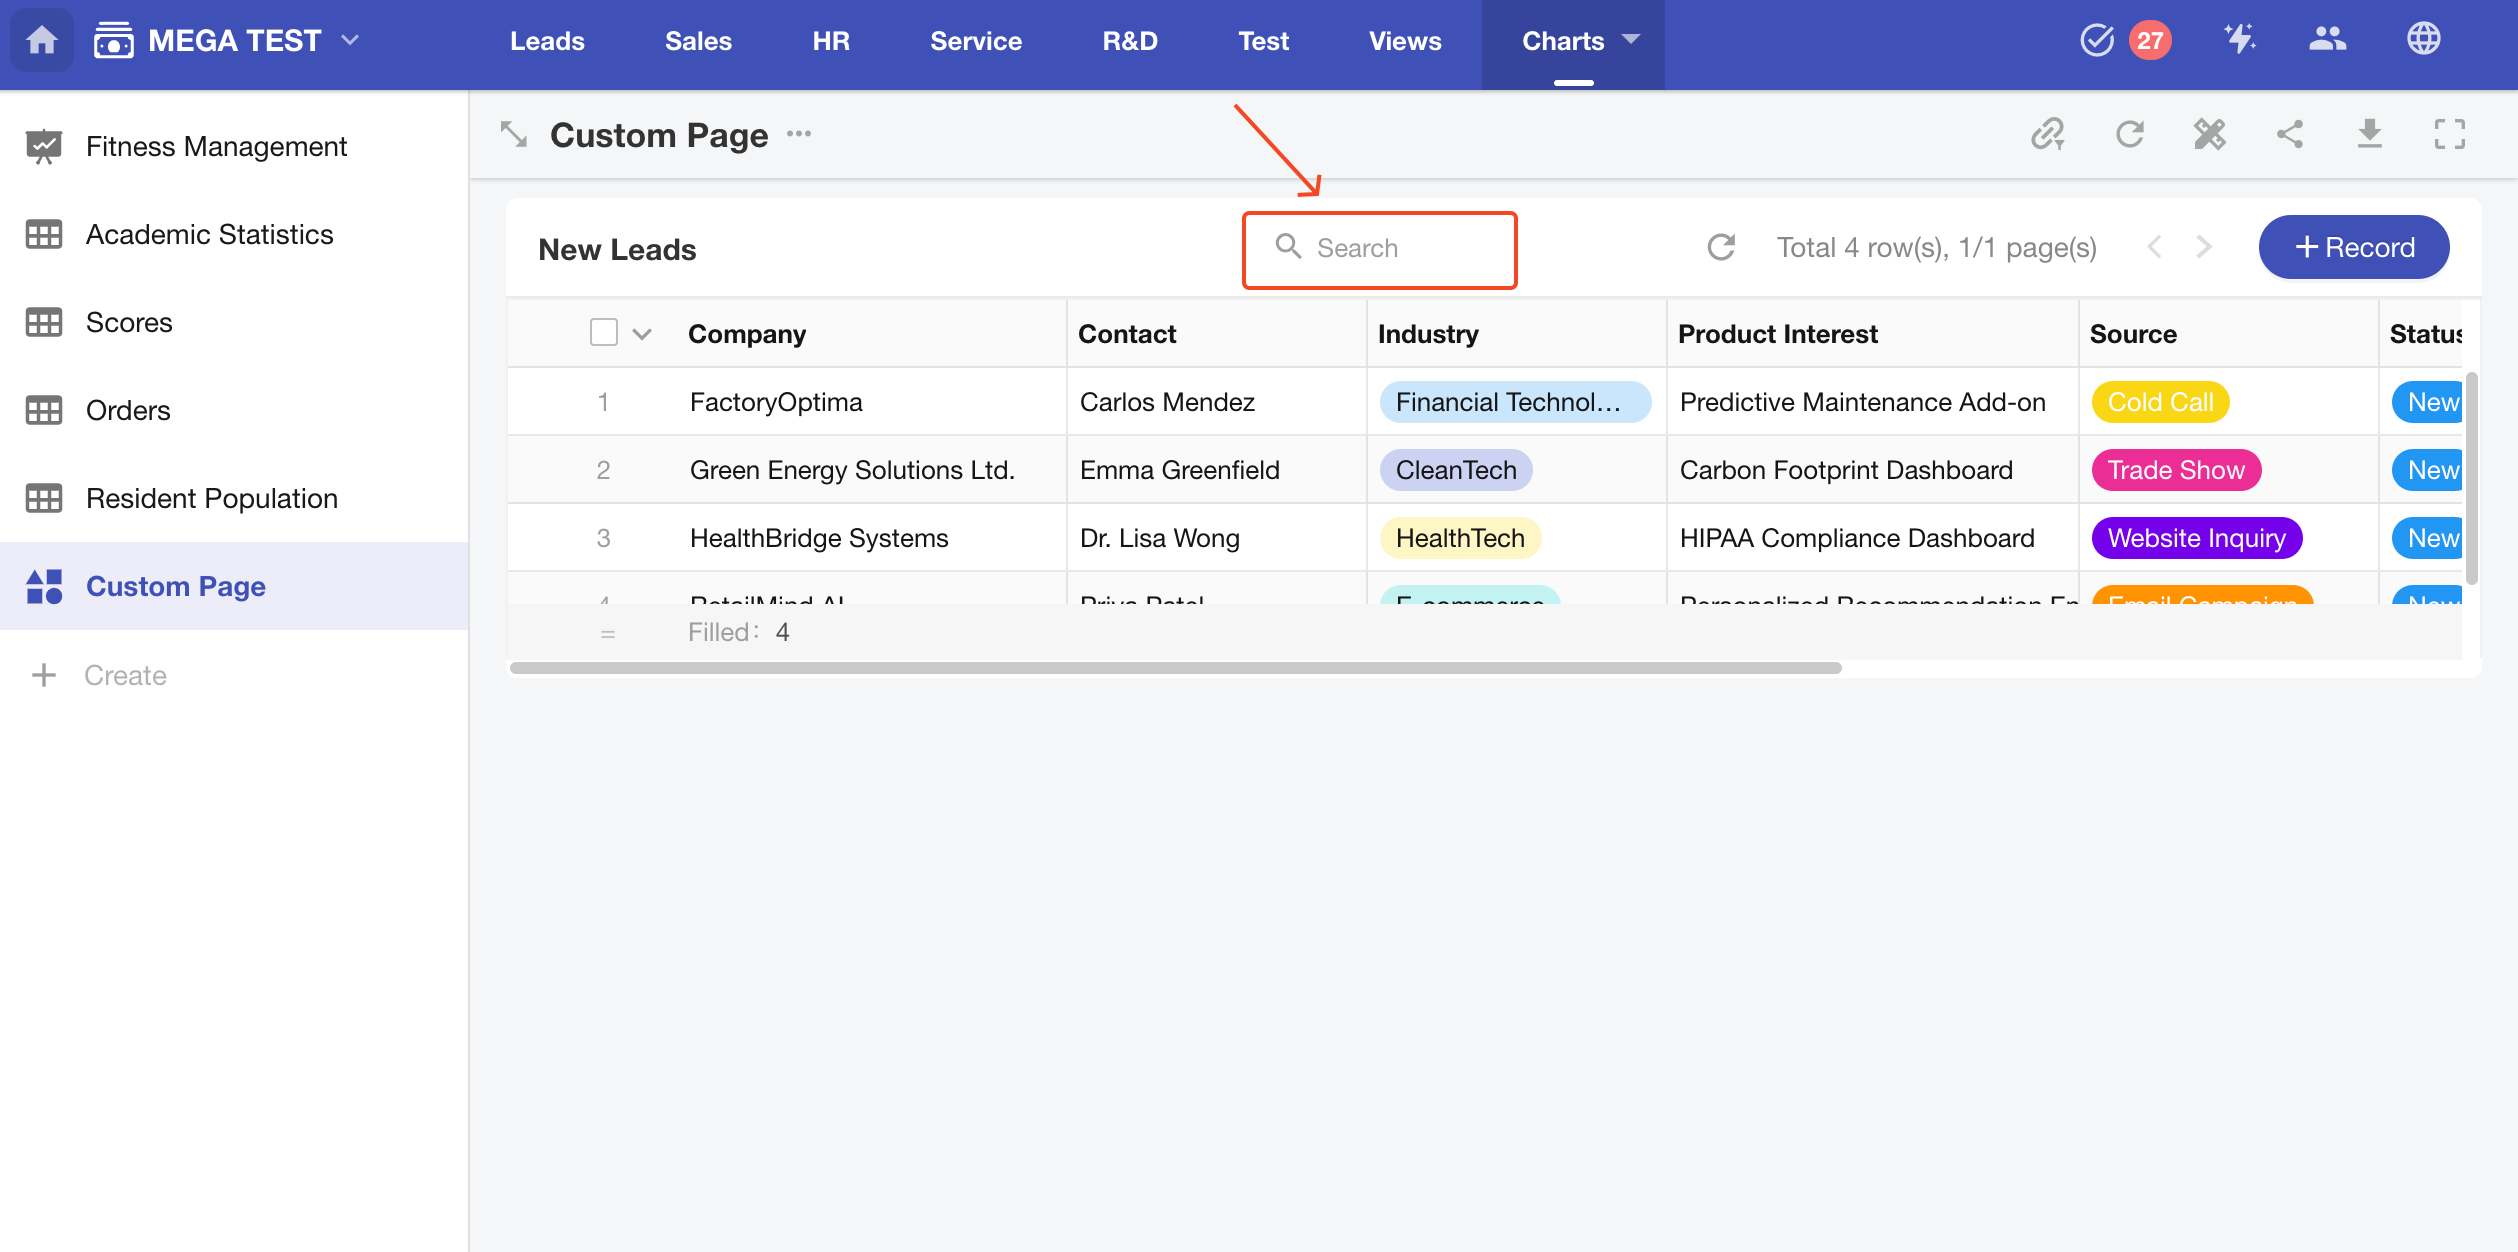
Task: Open Academic Statistics in the sidebar
Action: (x=209, y=234)
